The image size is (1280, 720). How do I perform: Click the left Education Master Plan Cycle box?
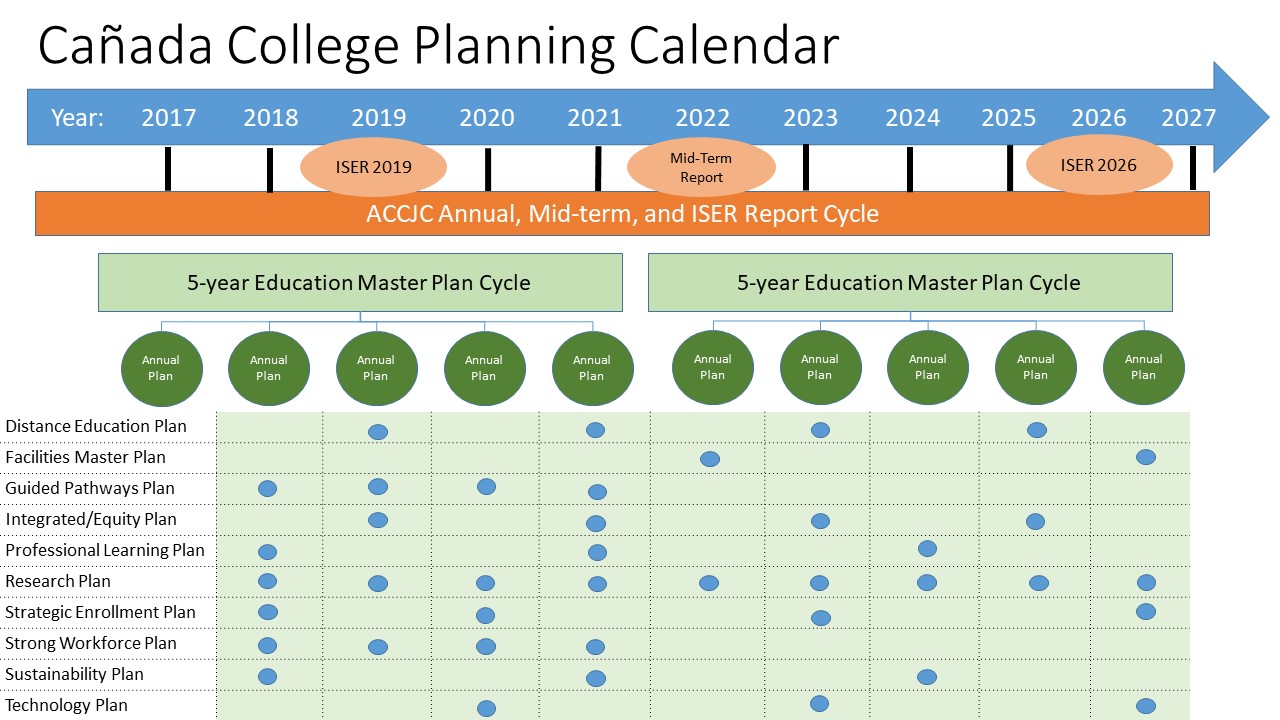pos(360,282)
